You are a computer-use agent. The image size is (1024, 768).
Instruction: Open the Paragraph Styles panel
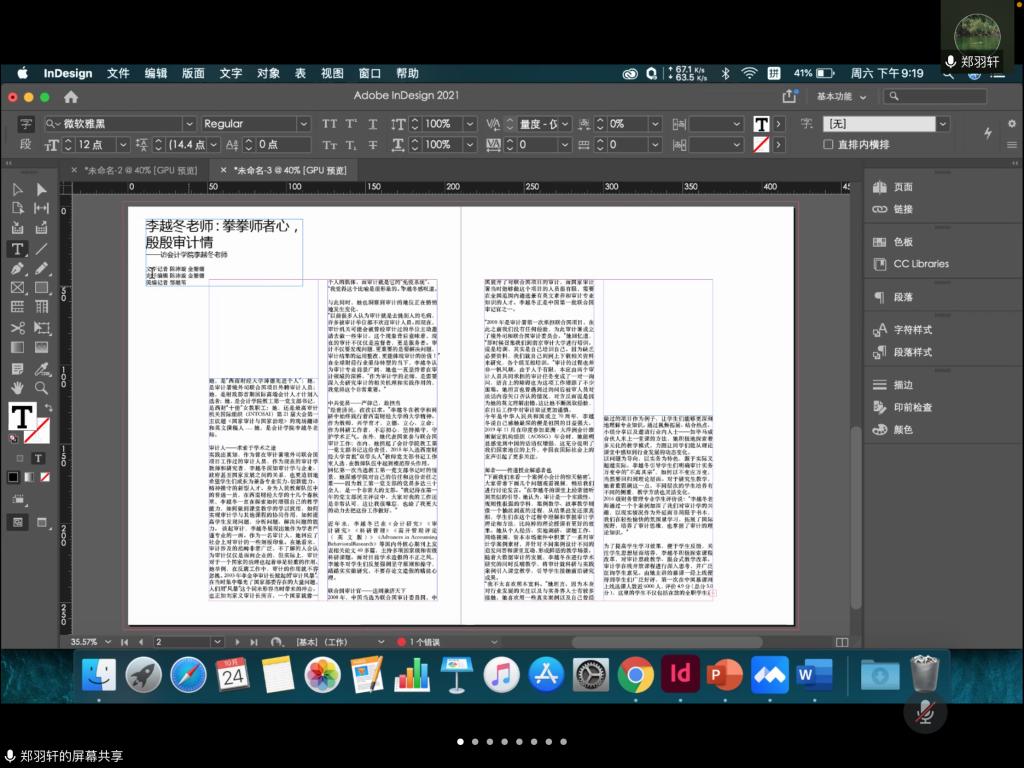pyautogui.click(x=912, y=352)
